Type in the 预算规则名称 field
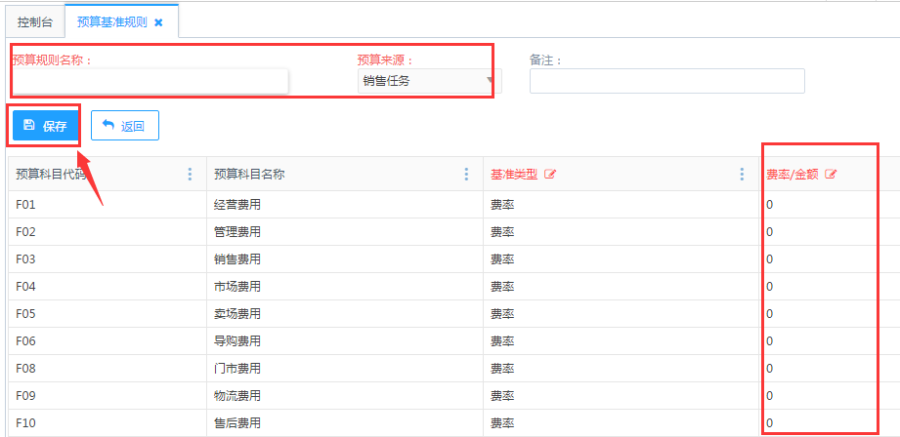Viewport: 900px width, 437px height. (150, 81)
